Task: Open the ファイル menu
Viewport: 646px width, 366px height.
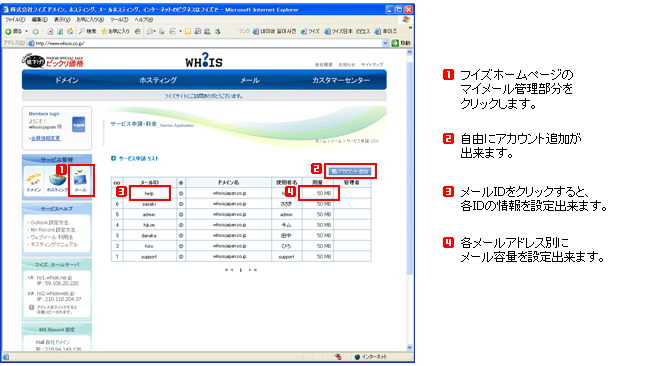Action: click(x=15, y=19)
